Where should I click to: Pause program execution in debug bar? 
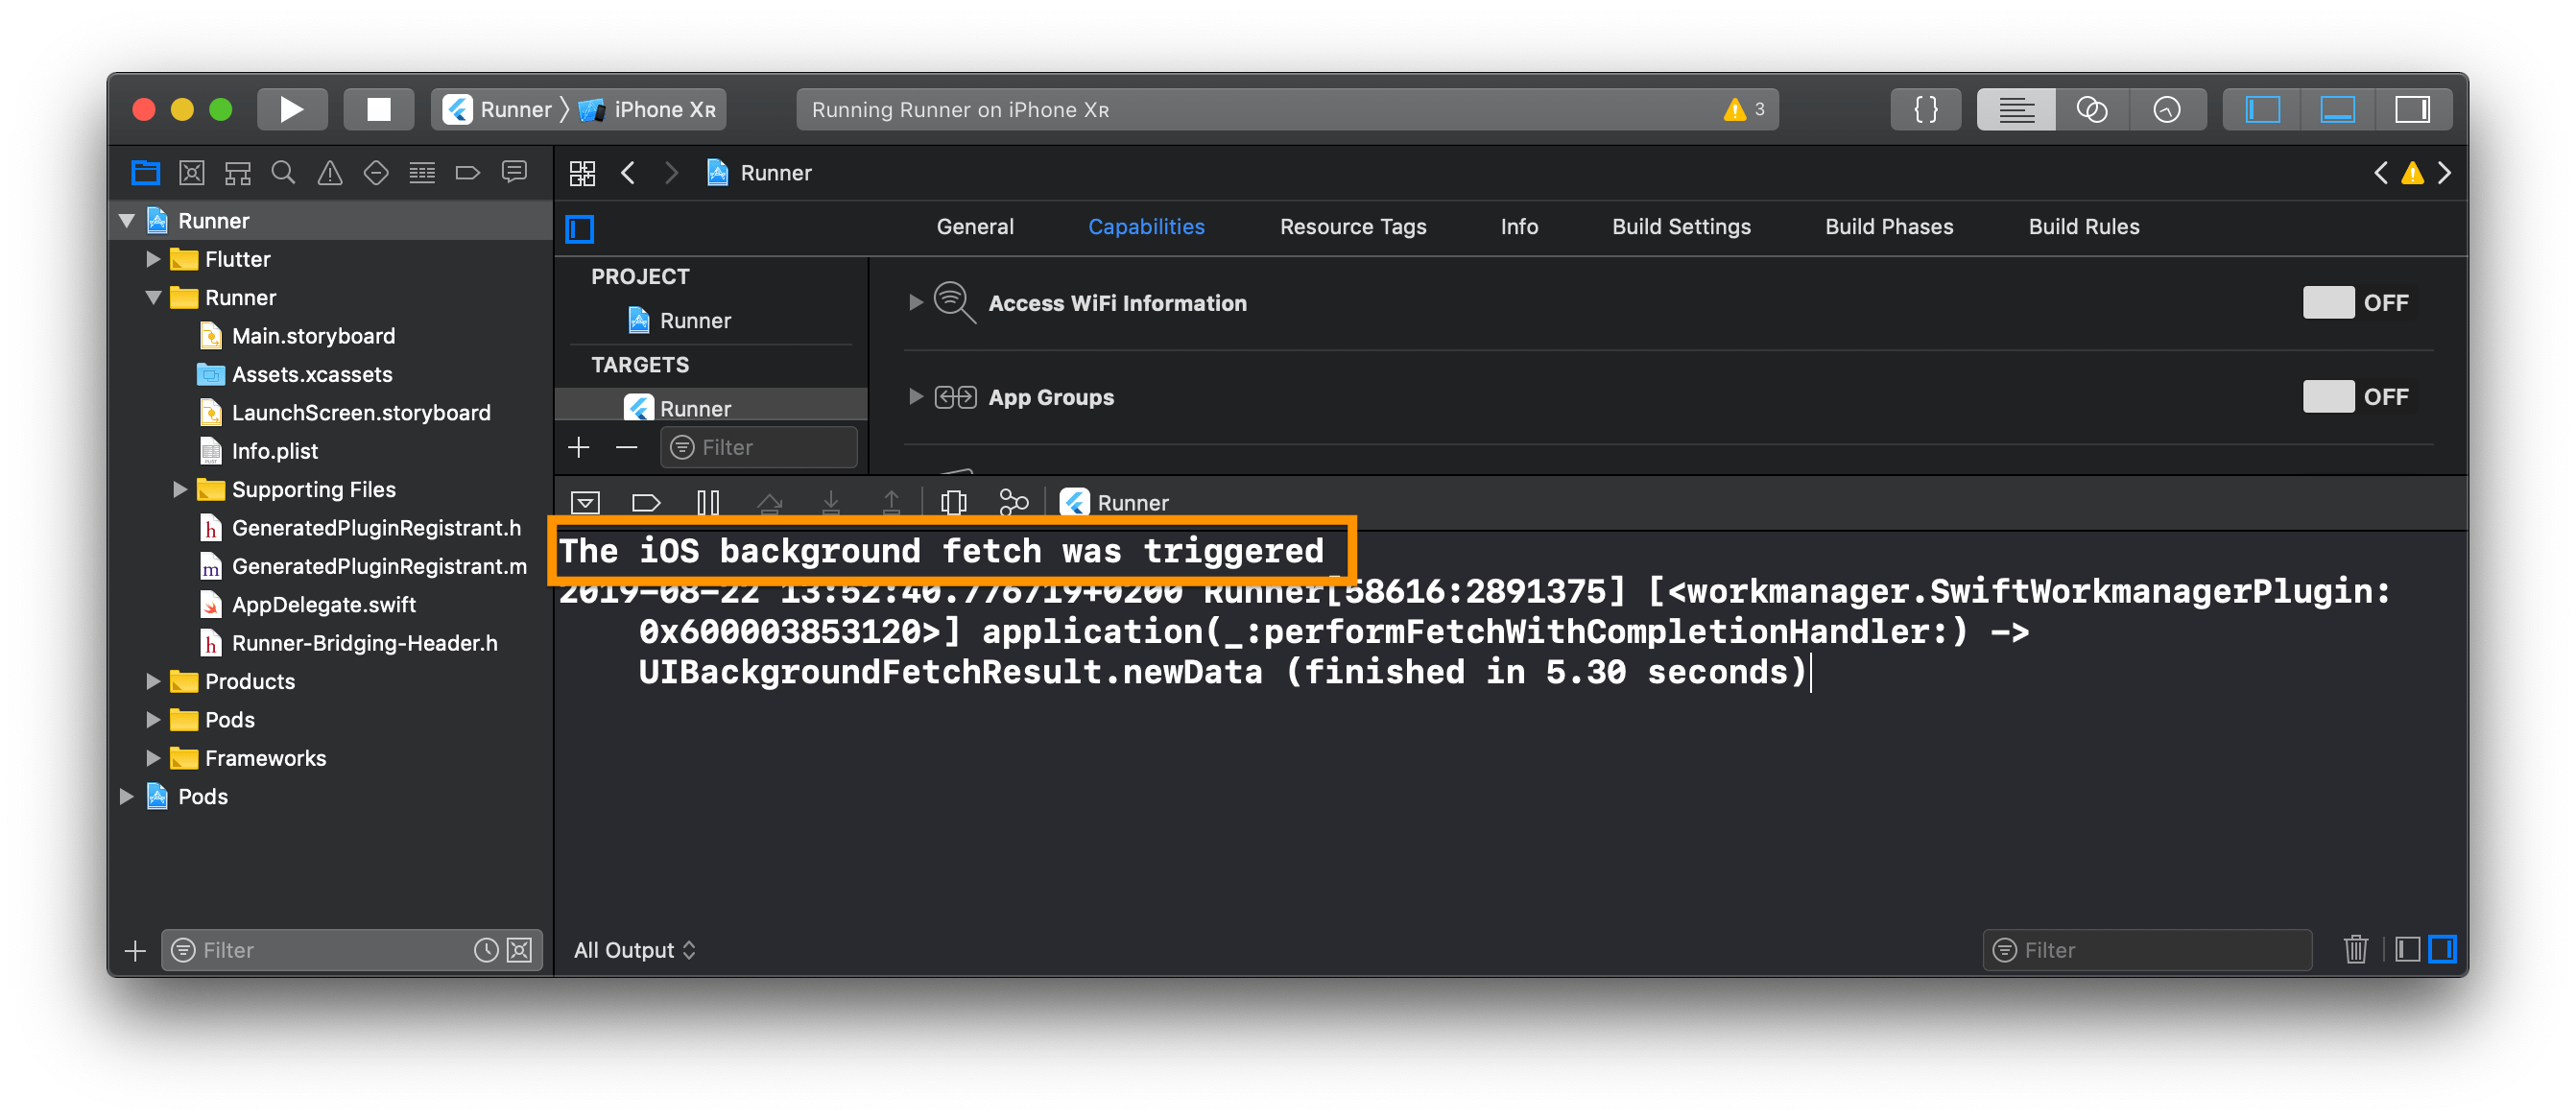[708, 502]
